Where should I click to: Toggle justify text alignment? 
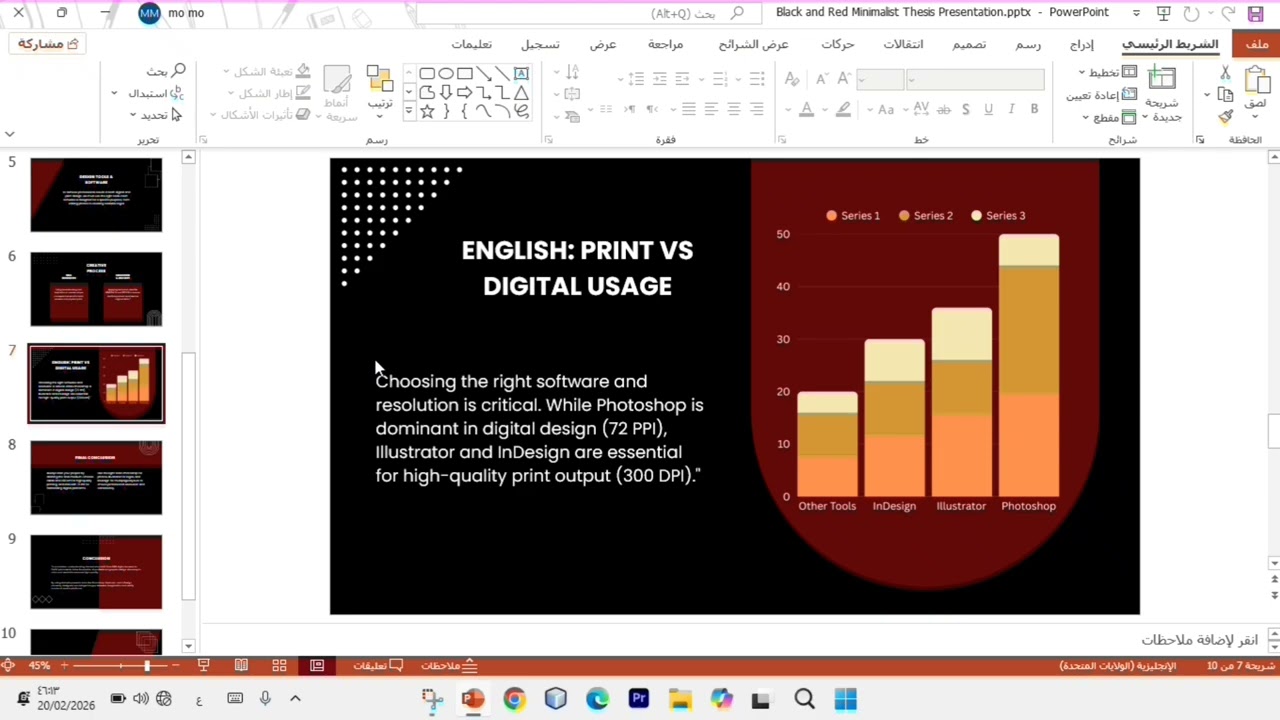pos(689,109)
